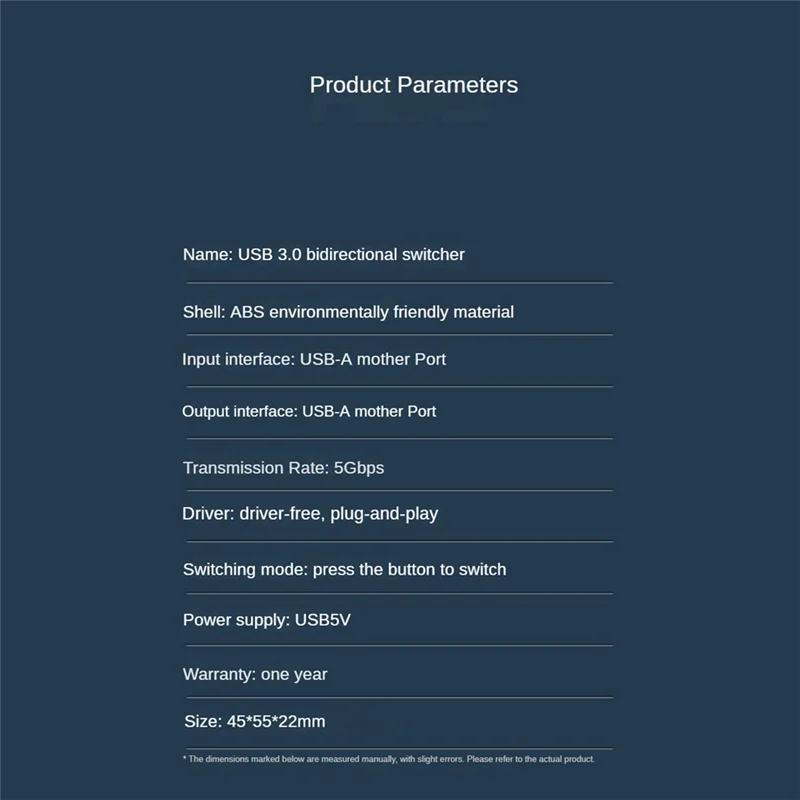Click the 'Input interface:' label
Viewport: 800px width, 800px height.
[239, 359]
